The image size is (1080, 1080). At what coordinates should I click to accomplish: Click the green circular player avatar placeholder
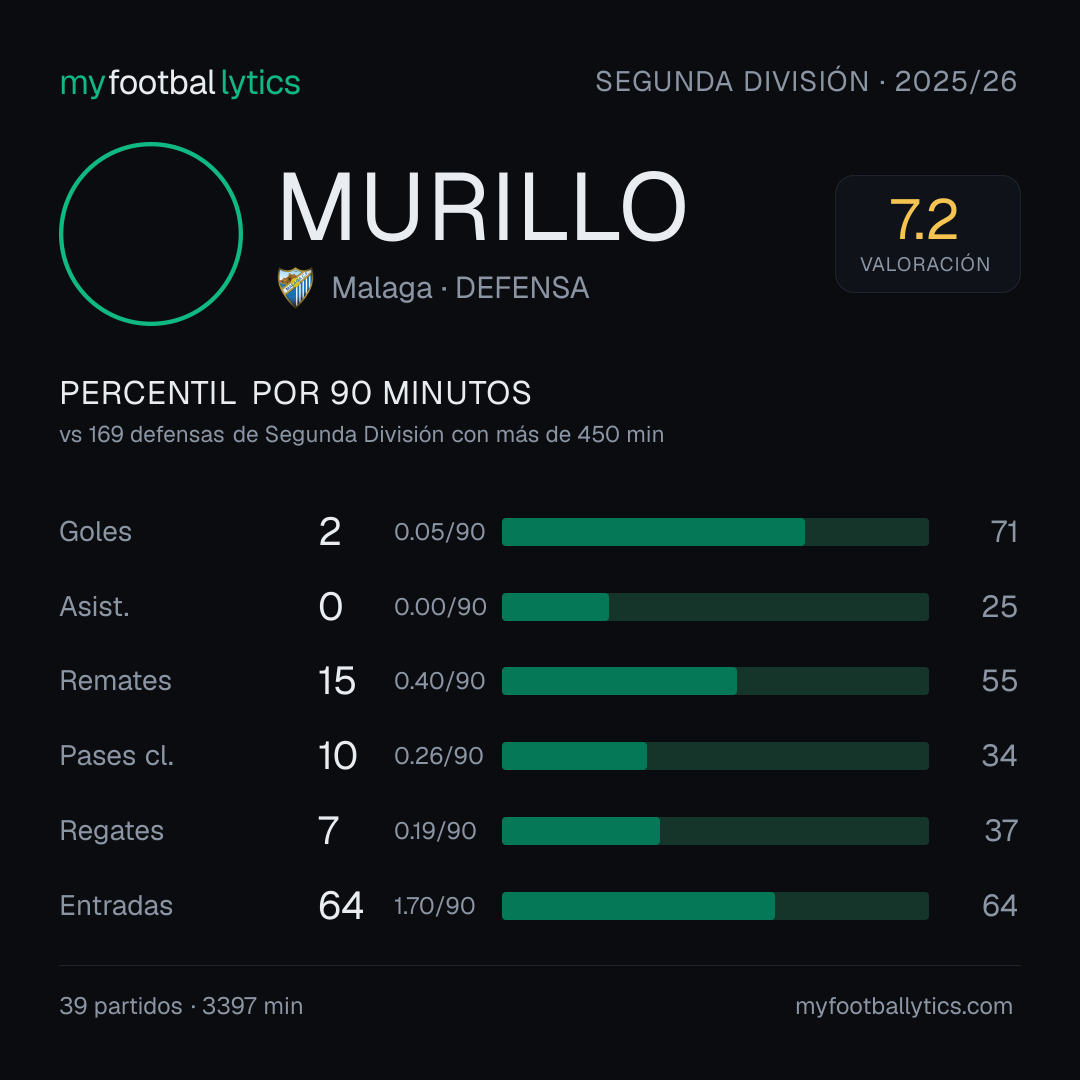pos(151,233)
